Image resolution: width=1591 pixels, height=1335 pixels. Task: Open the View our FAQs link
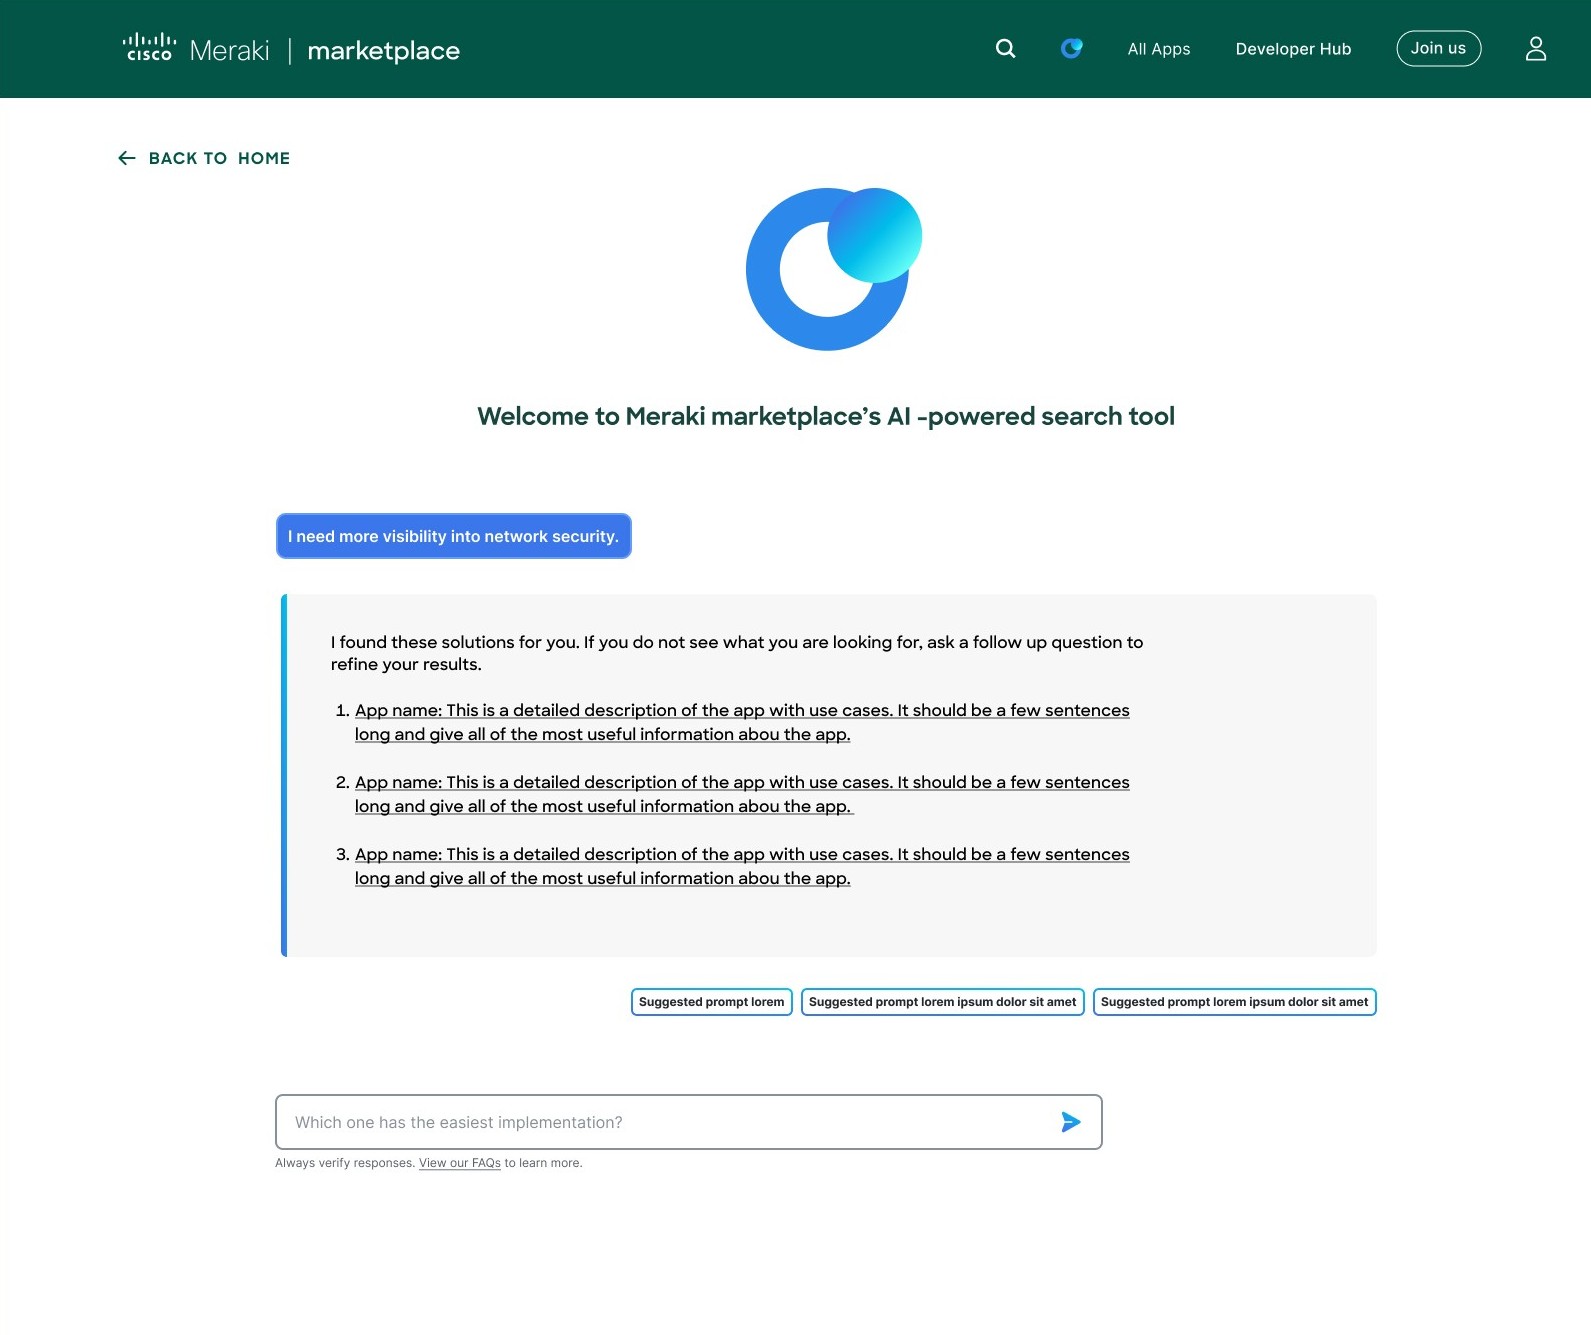pyautogui.click(x=459, y=1163)
